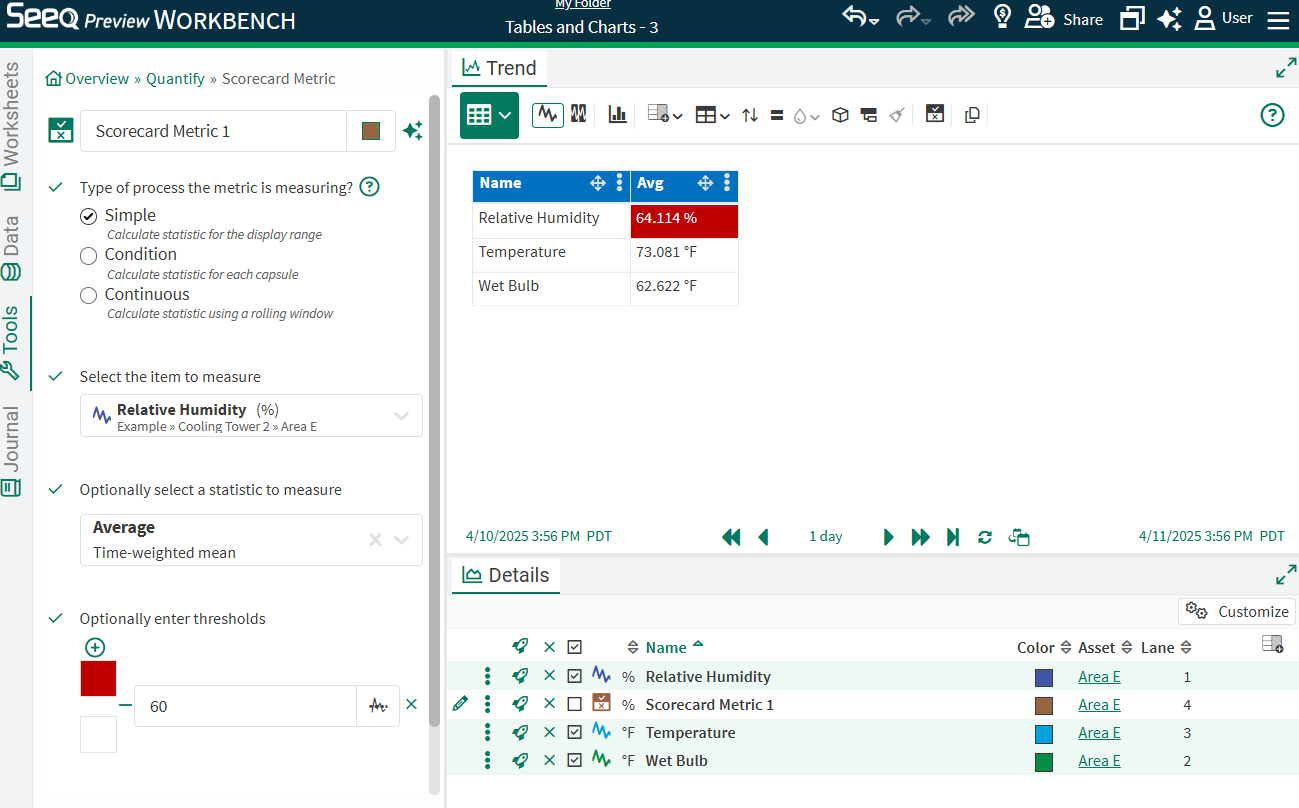This screenshot has width=1299, height=808.
Task: Click add threshold plus icon
Action: point(95,647)
